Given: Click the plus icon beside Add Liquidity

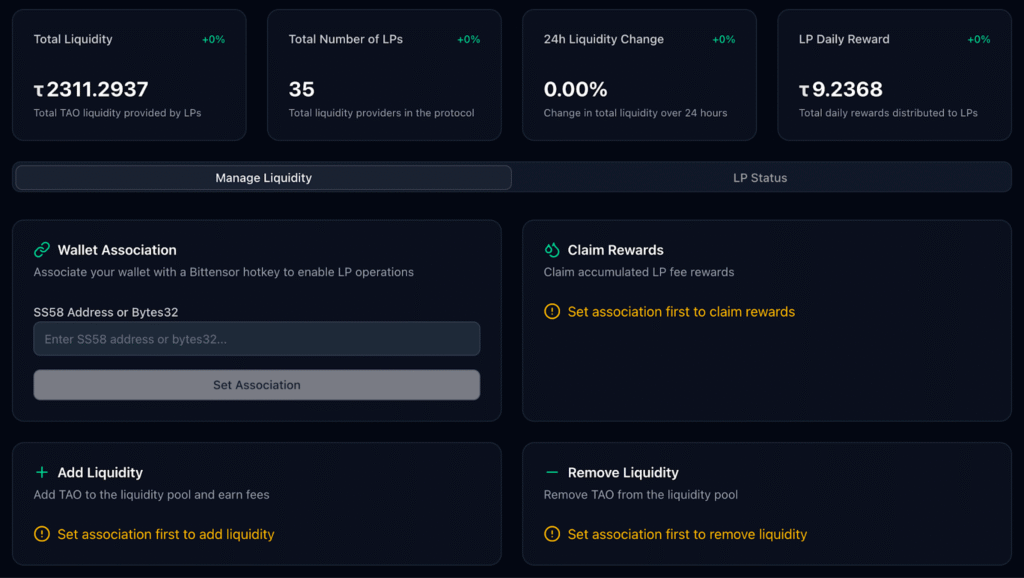Looking at the screenshot, I should (x=42, y=472).
